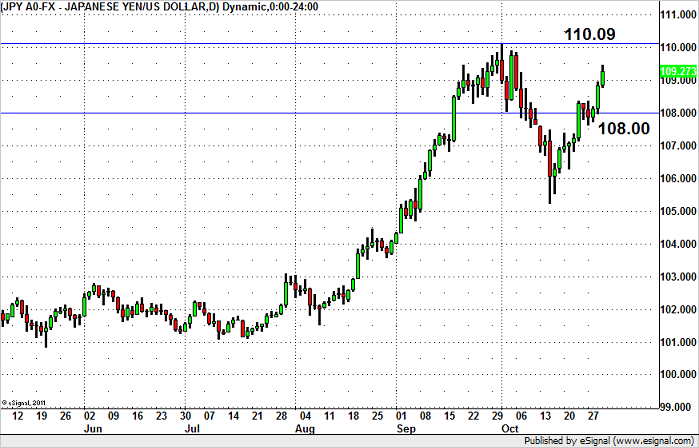699x448 pixels.
Task: Click the date label '22' on the time axis
Action: click(x=473, y=416)
